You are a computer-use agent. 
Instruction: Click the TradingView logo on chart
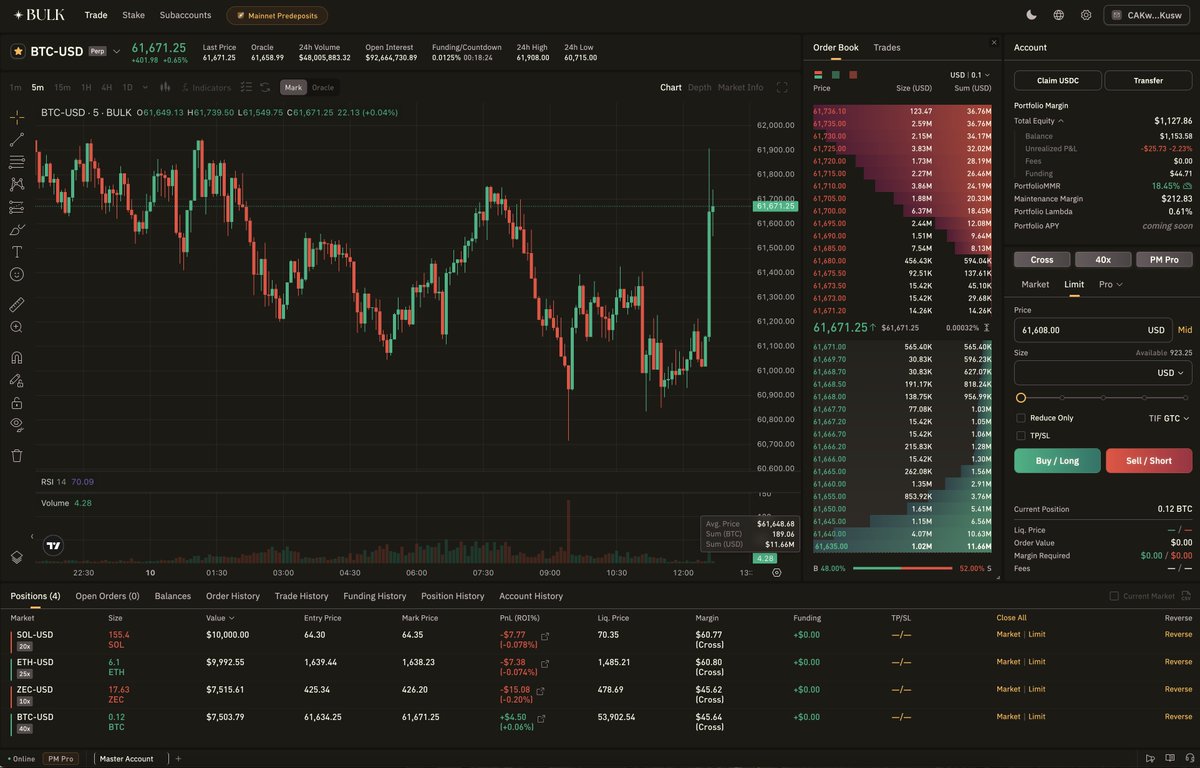[53, 546]
